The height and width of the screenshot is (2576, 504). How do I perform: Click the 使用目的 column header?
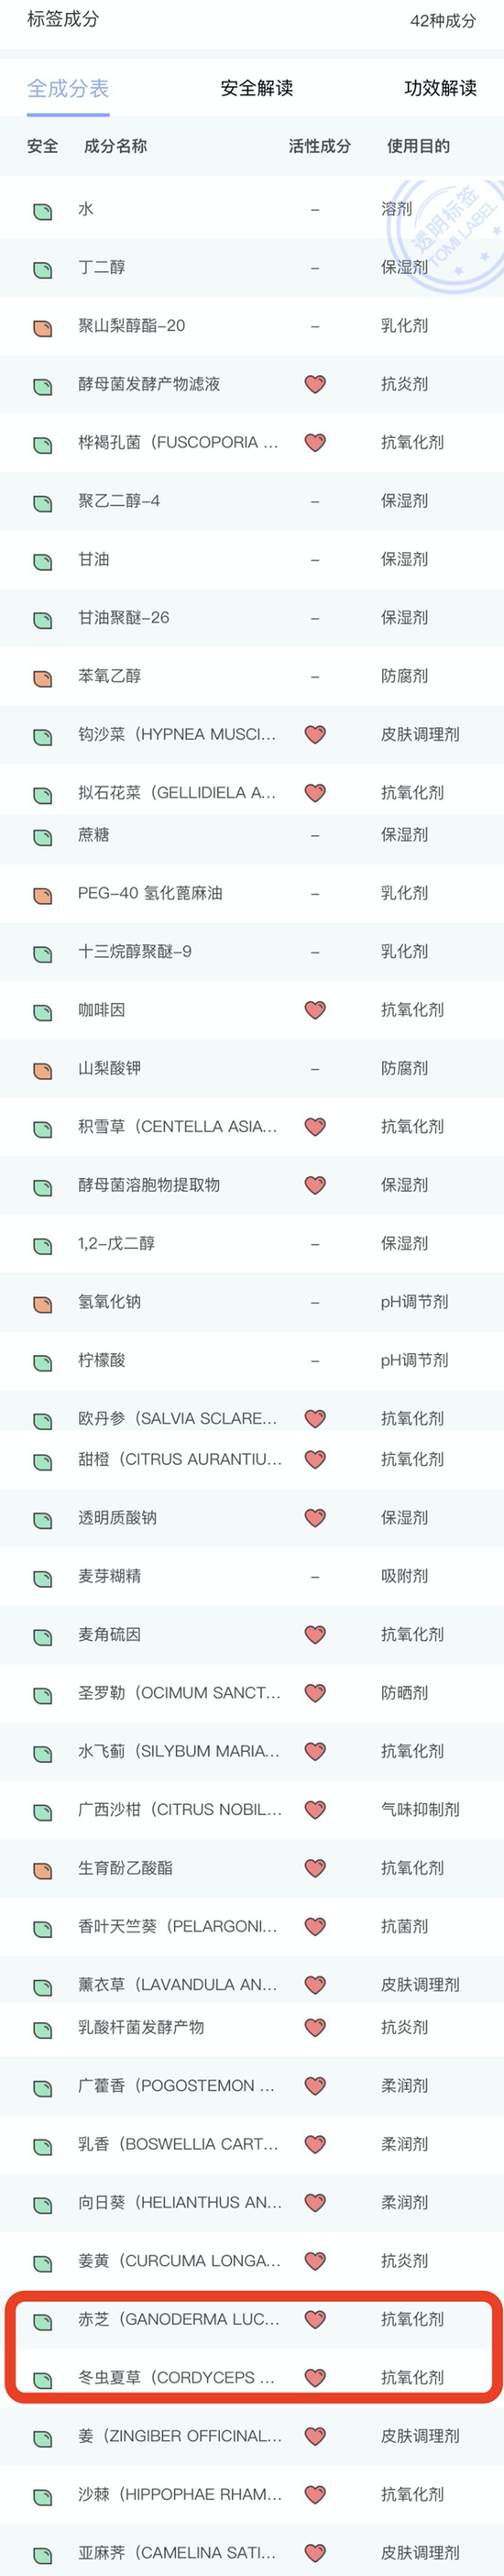coord(418,146)
